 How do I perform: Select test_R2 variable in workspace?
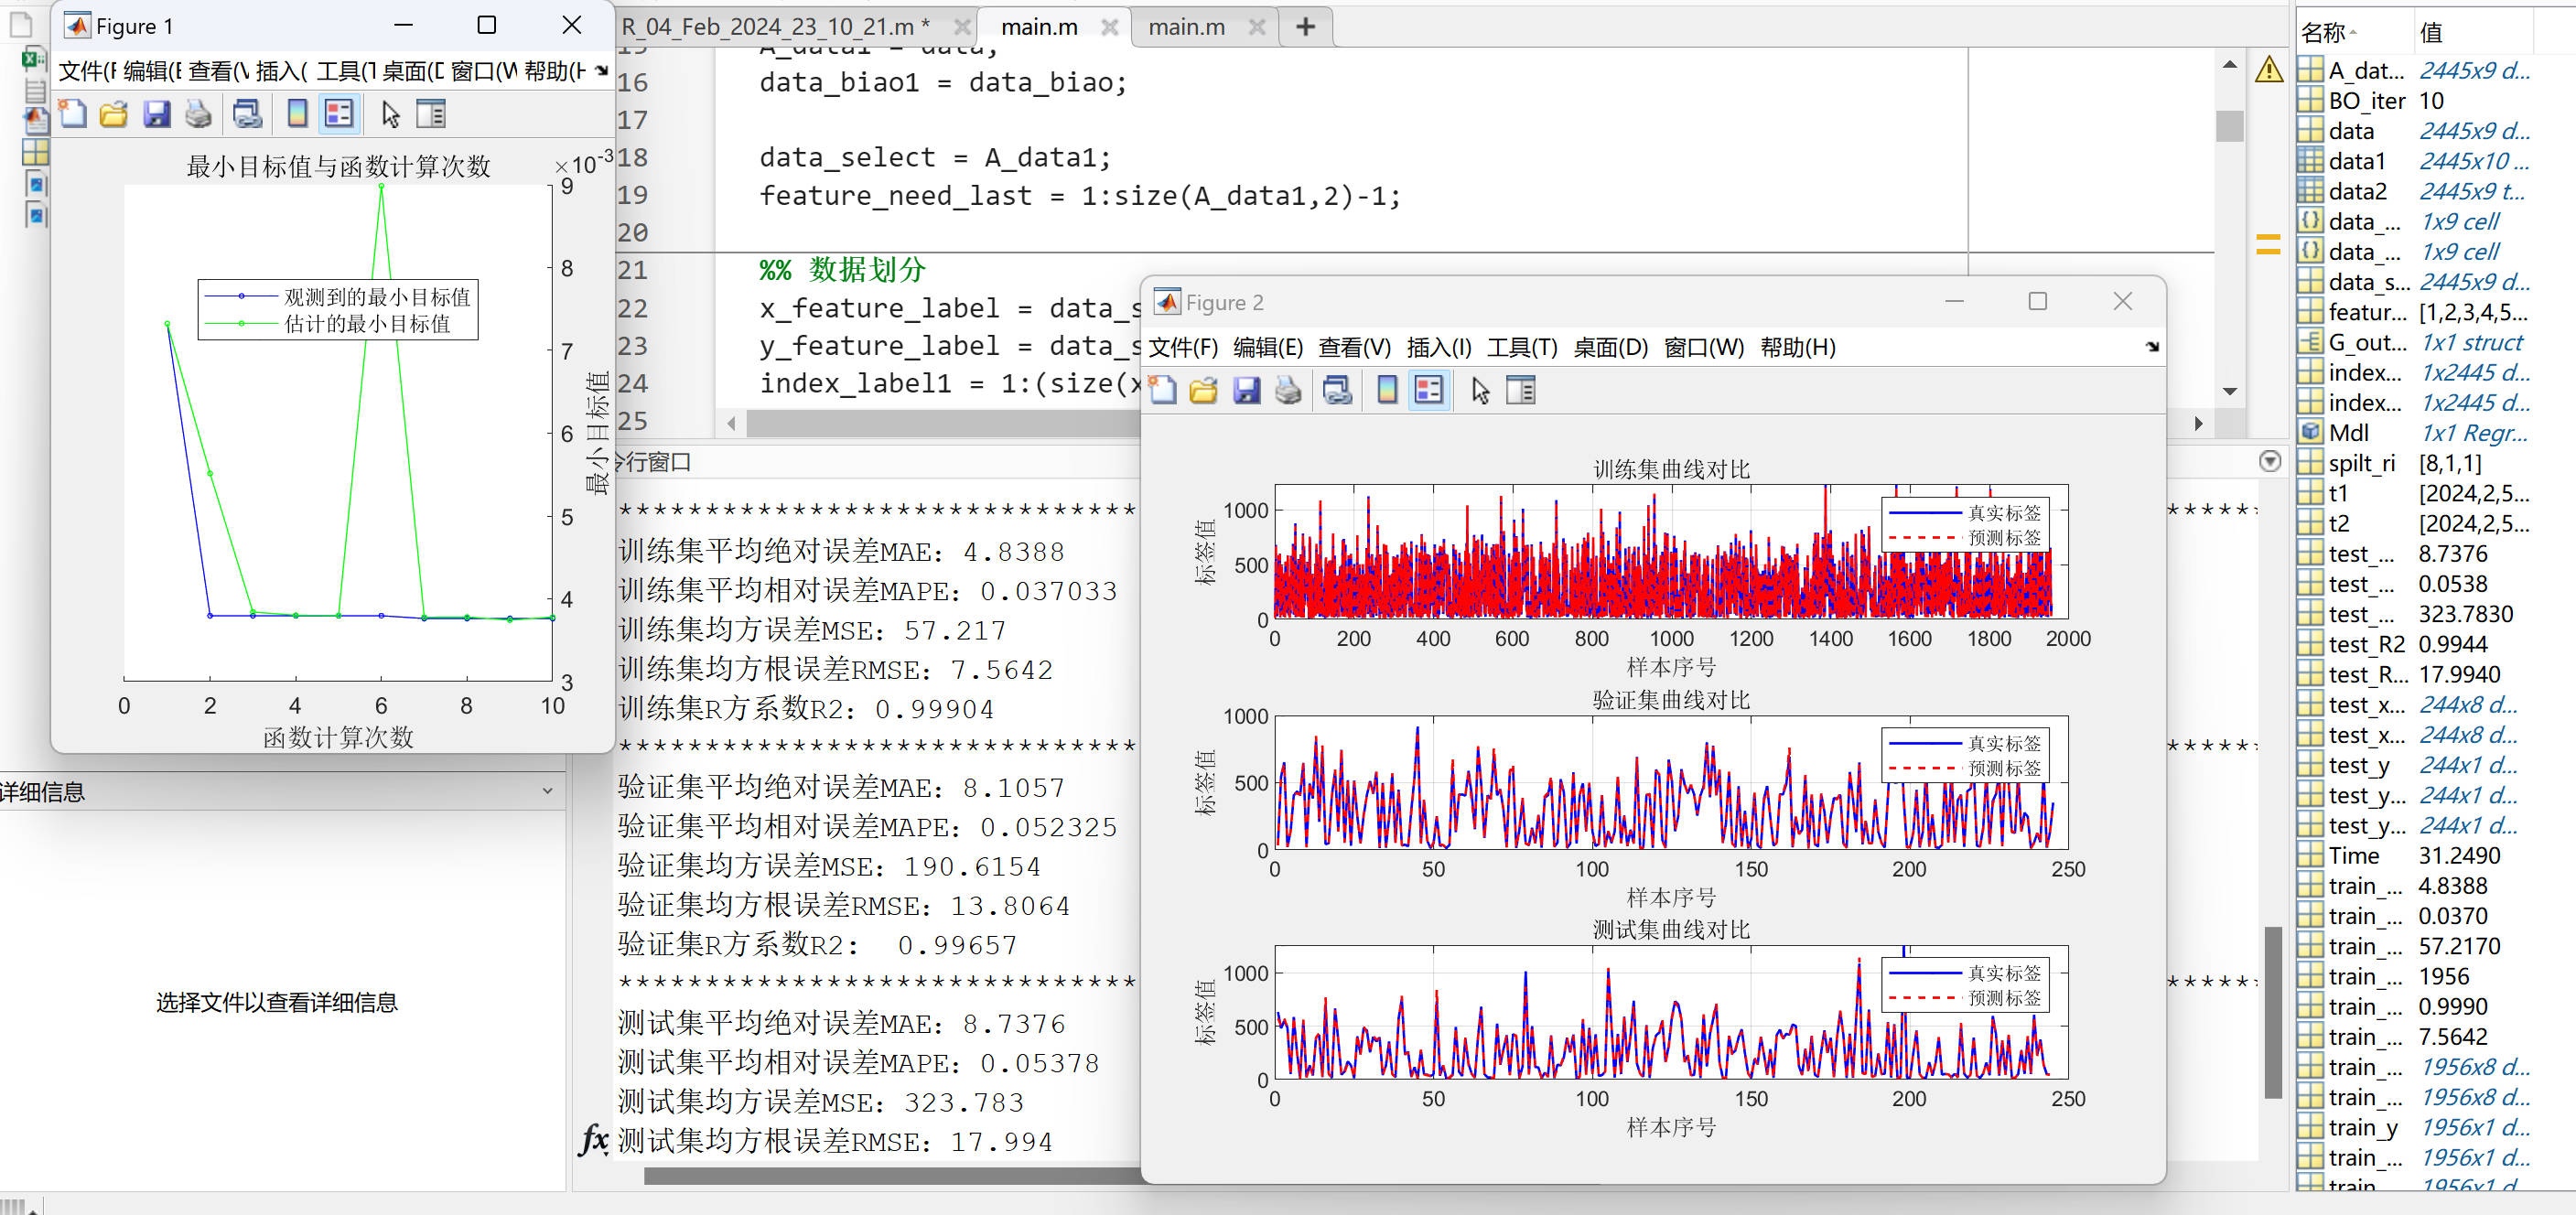(x=2365, y=644)
